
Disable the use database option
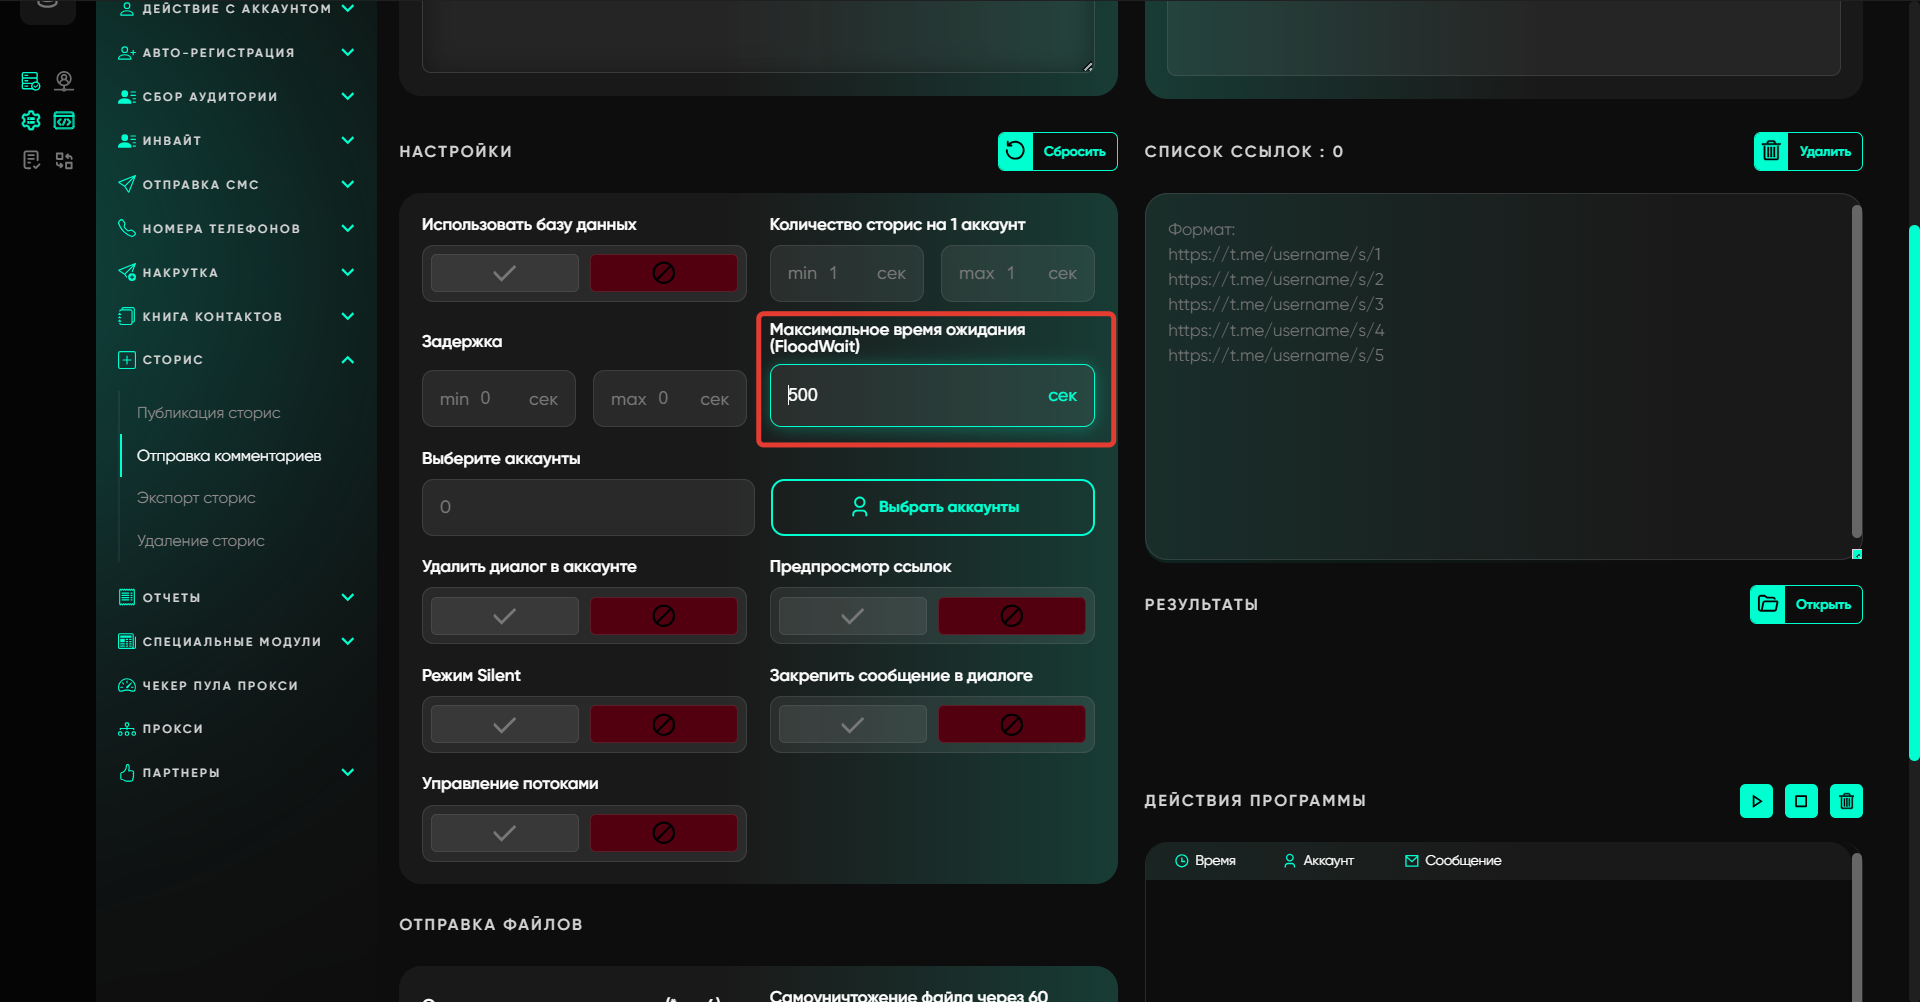(x=663, y=273)
